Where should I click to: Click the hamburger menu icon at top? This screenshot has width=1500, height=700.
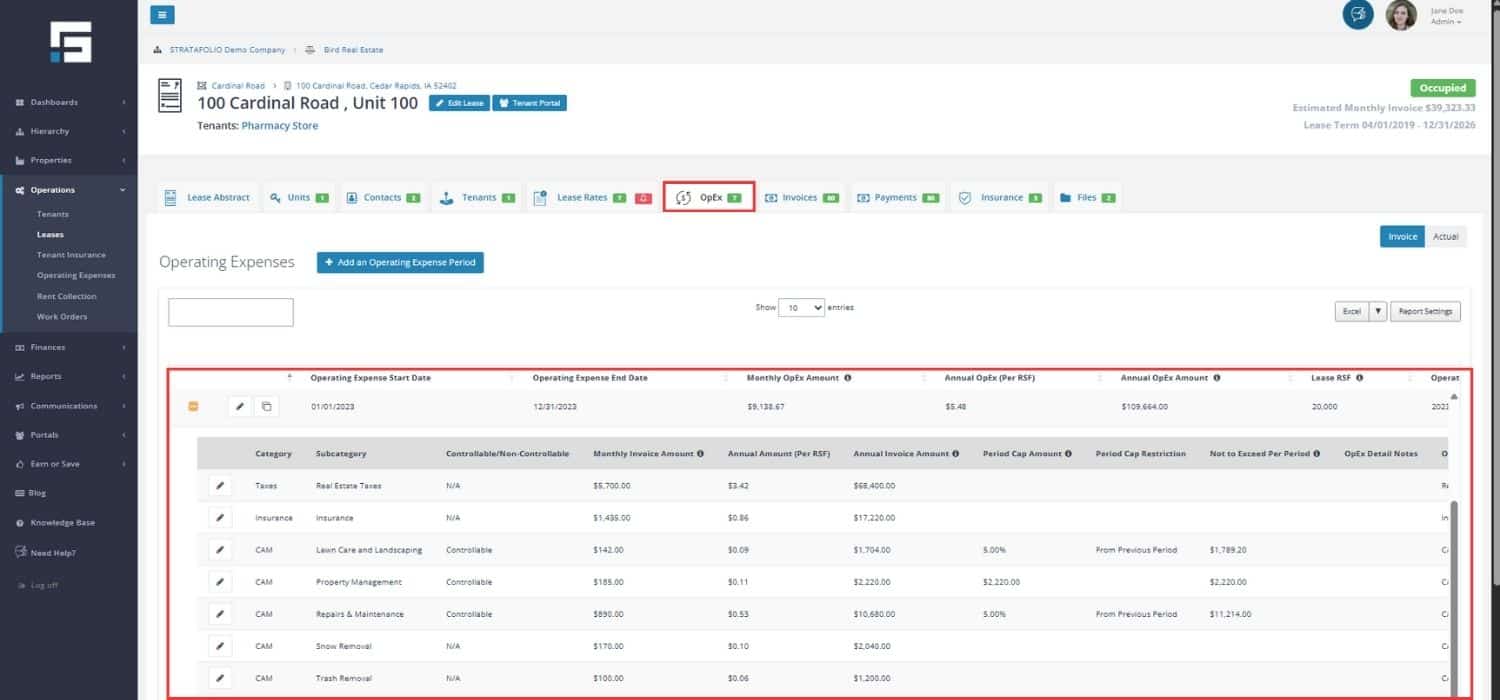tap(162, 15)
